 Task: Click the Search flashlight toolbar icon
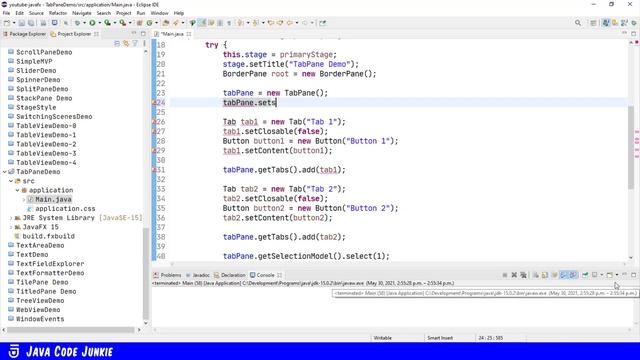pos(176,23)
